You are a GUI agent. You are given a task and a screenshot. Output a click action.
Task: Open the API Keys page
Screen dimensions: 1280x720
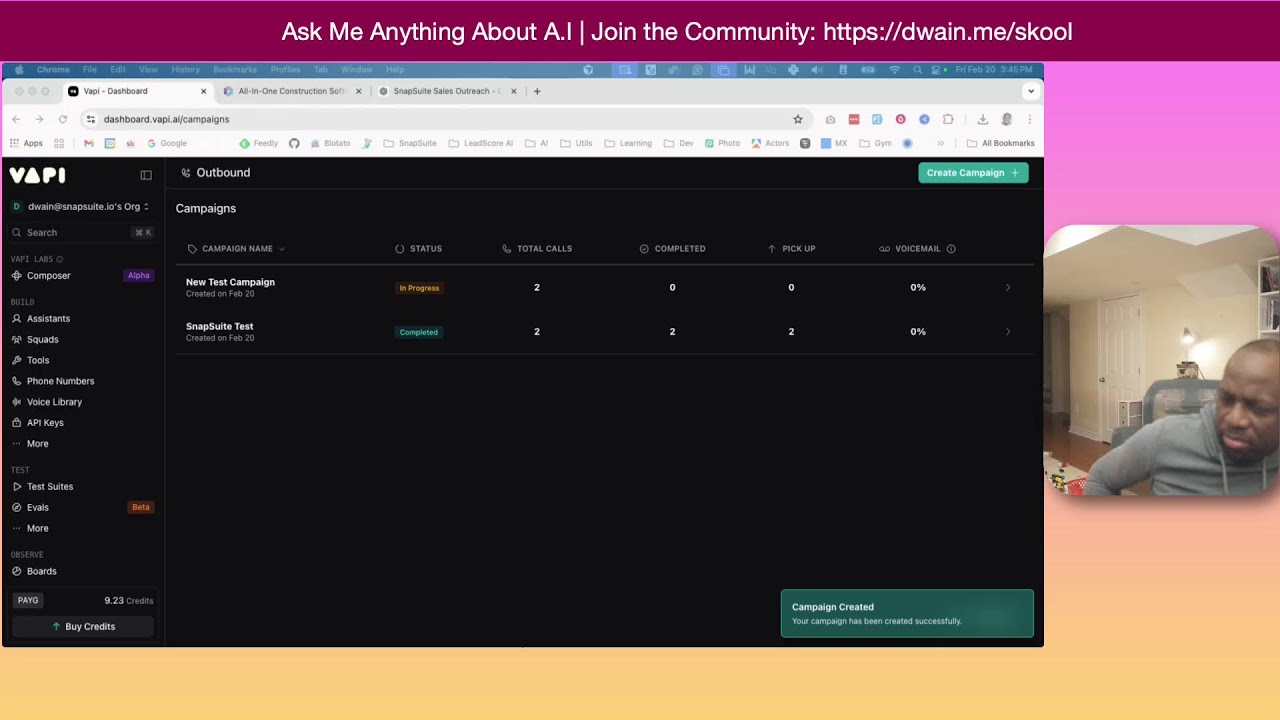pos(82,422)
